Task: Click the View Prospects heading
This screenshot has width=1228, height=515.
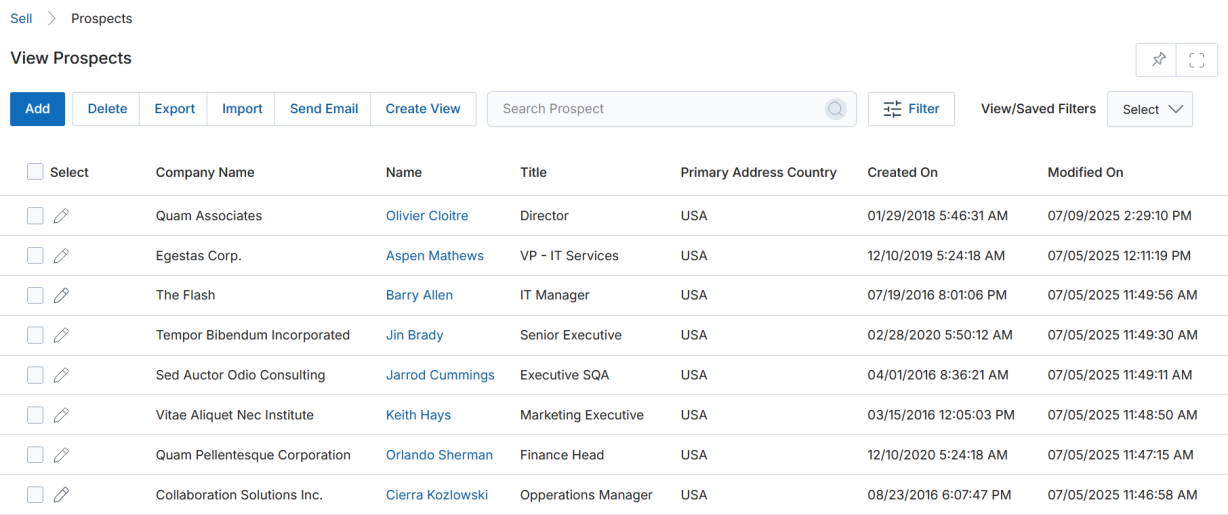Action: tap(71, 58)
